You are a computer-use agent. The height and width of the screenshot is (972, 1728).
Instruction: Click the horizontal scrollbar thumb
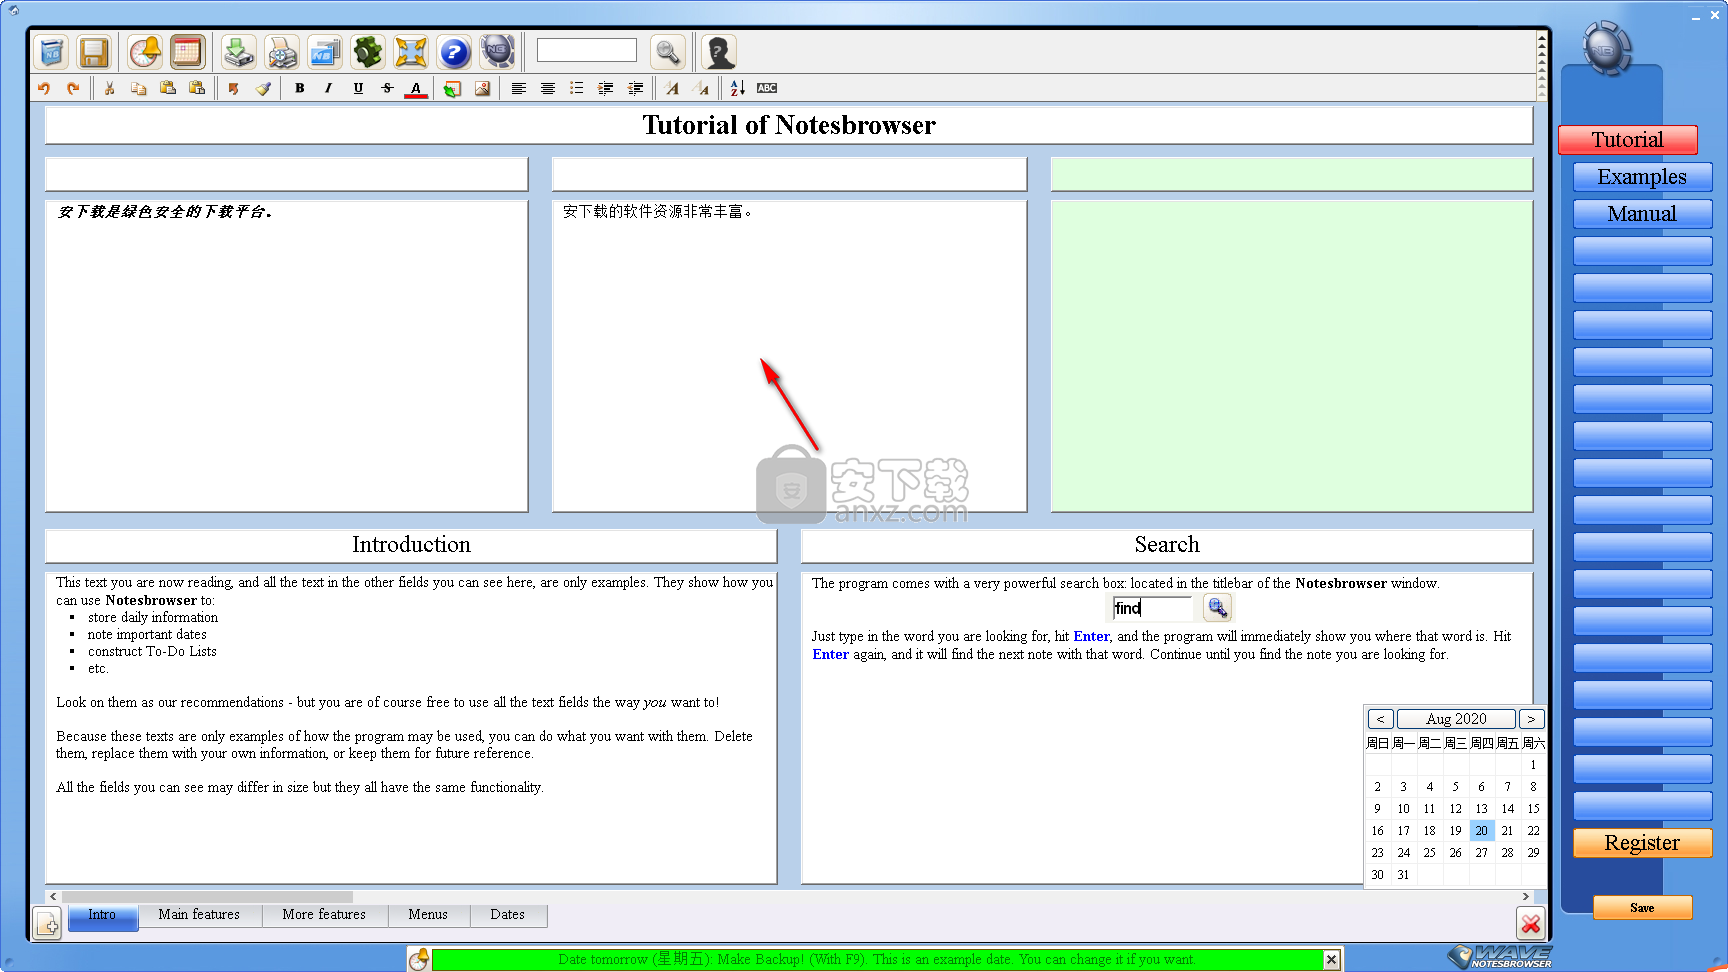207,897
